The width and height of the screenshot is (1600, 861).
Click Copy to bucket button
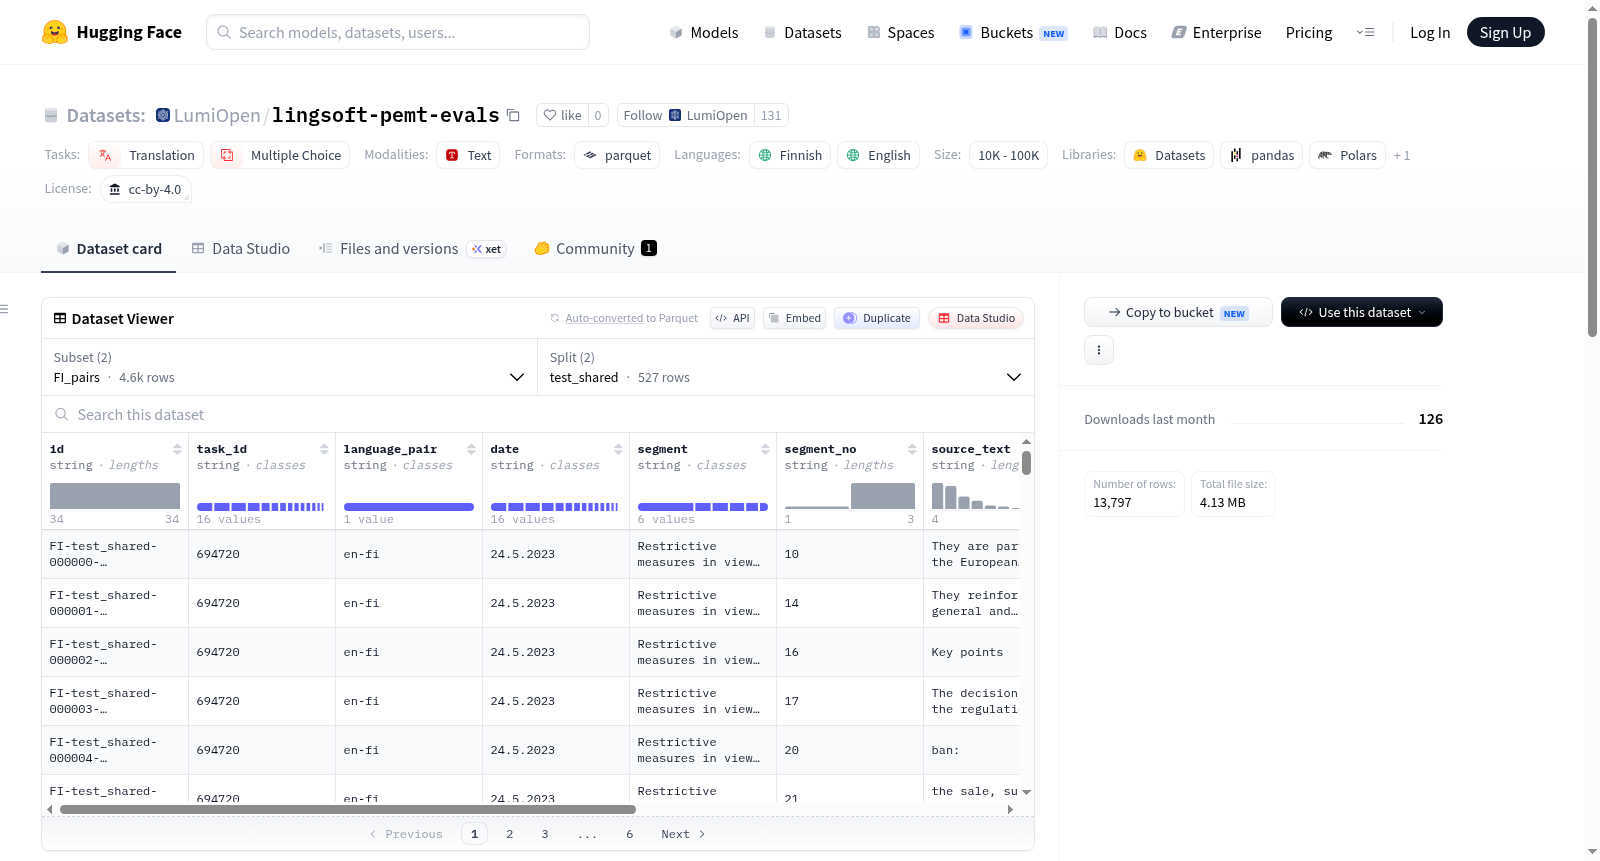[1178, 312]
